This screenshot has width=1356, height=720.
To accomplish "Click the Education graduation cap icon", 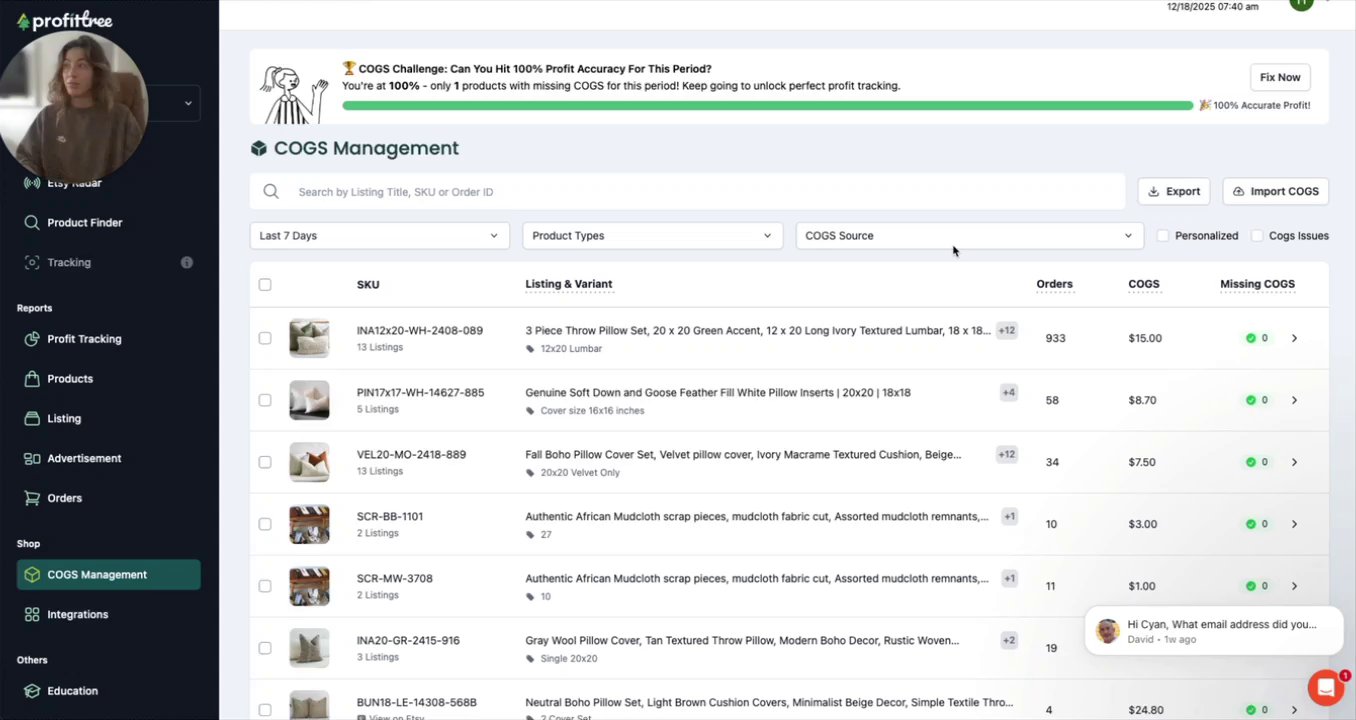I will click(x=32, y=691).
